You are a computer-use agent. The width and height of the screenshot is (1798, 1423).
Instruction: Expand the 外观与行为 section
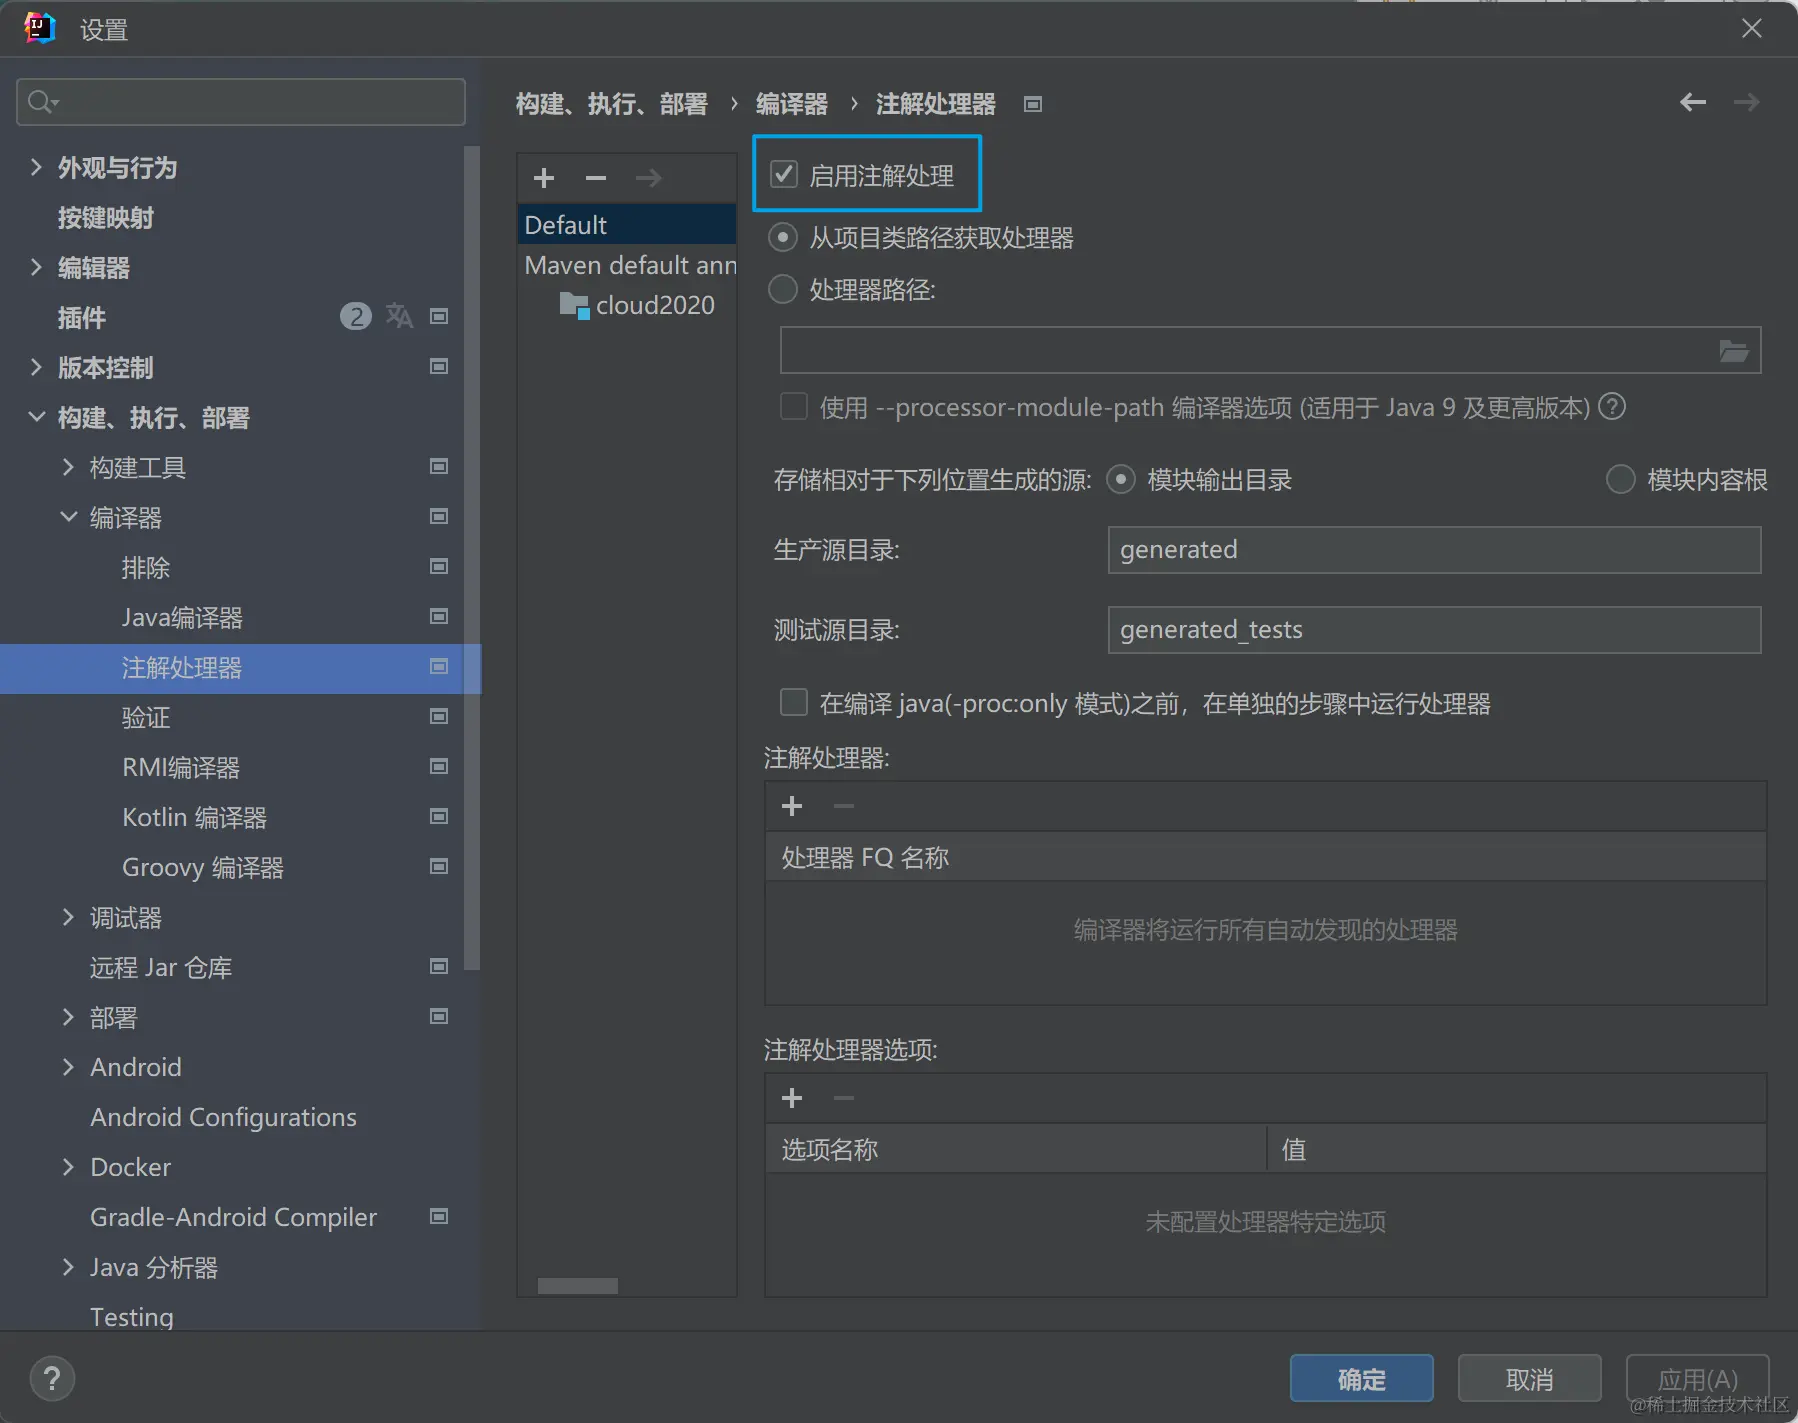[x=36, y=167]
